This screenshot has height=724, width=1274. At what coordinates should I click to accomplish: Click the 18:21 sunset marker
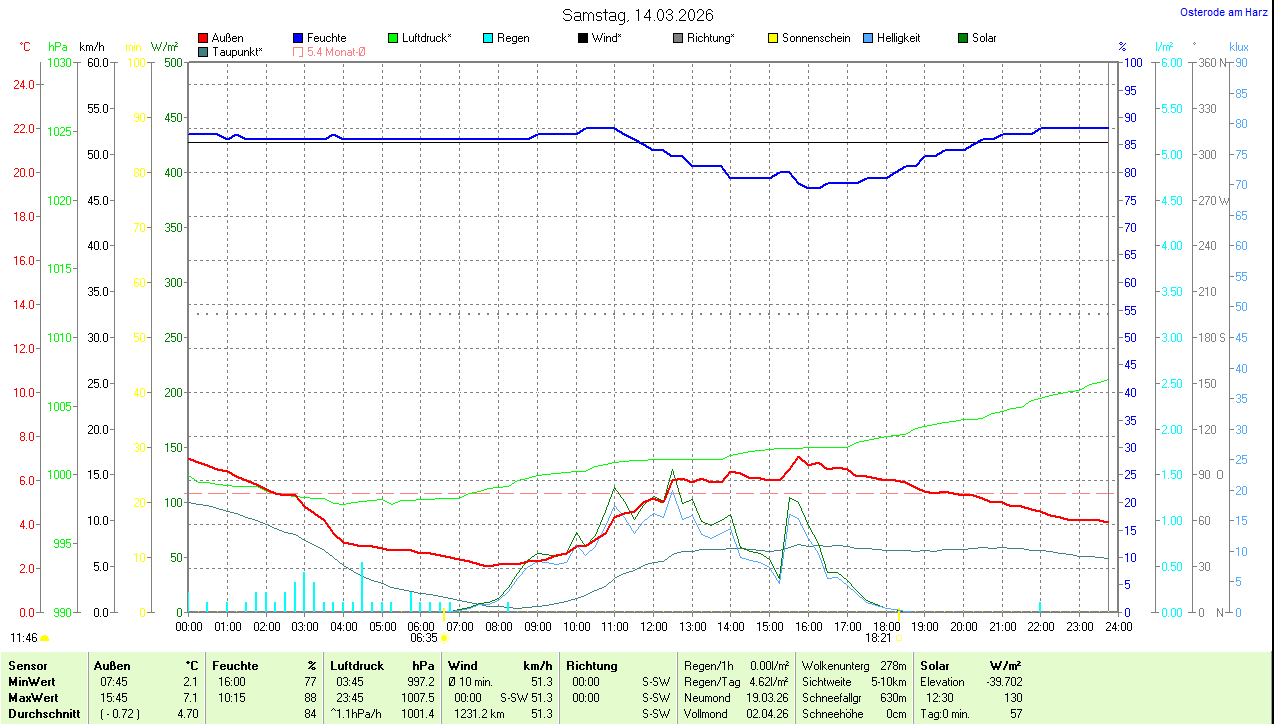pos(878,637)
